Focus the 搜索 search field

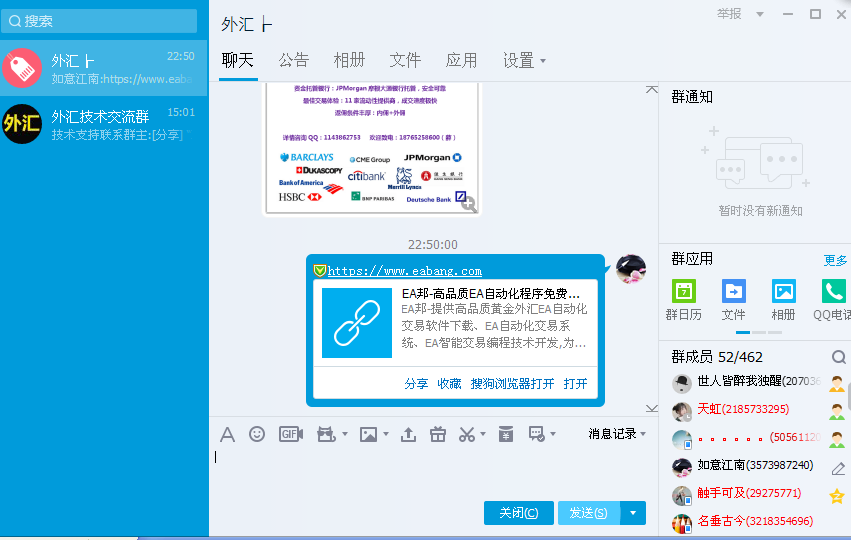[x=99, y=21]
